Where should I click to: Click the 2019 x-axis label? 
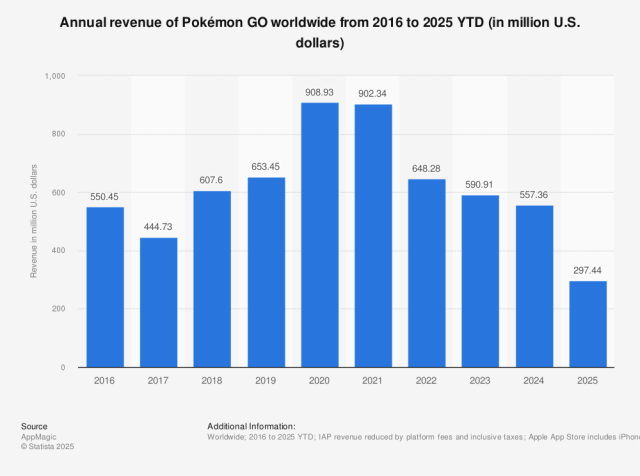tap(266, 381)
